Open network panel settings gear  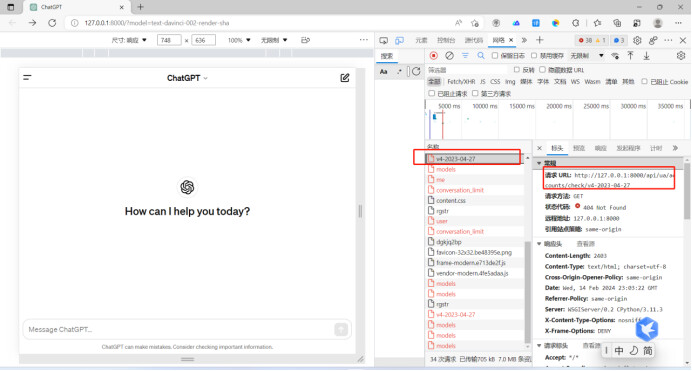[x=681, y=56]
